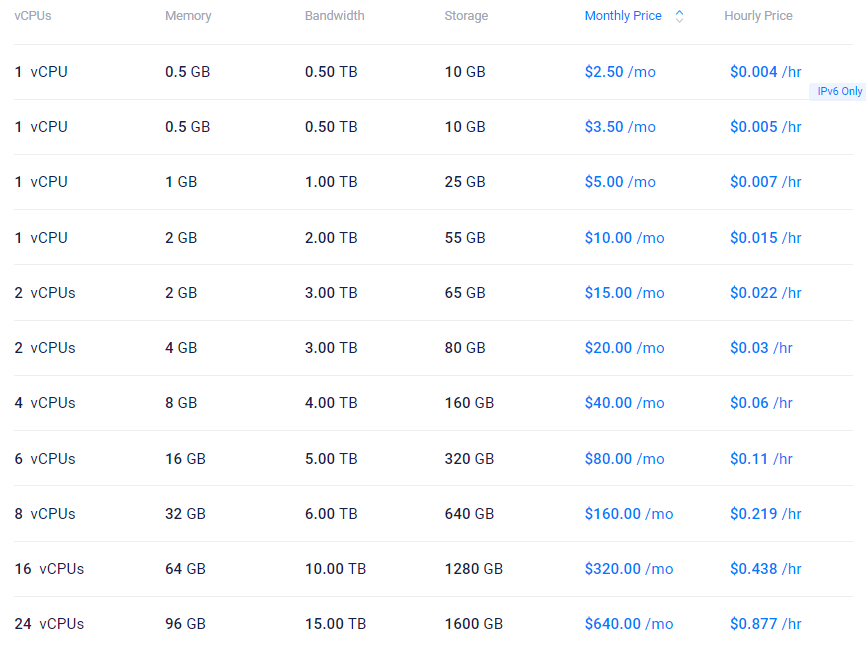Image resolution: width=866 pixels, height=649 pixels.
Task: Sort plans by the vCPUs column header
Action: tap(33, 16)
